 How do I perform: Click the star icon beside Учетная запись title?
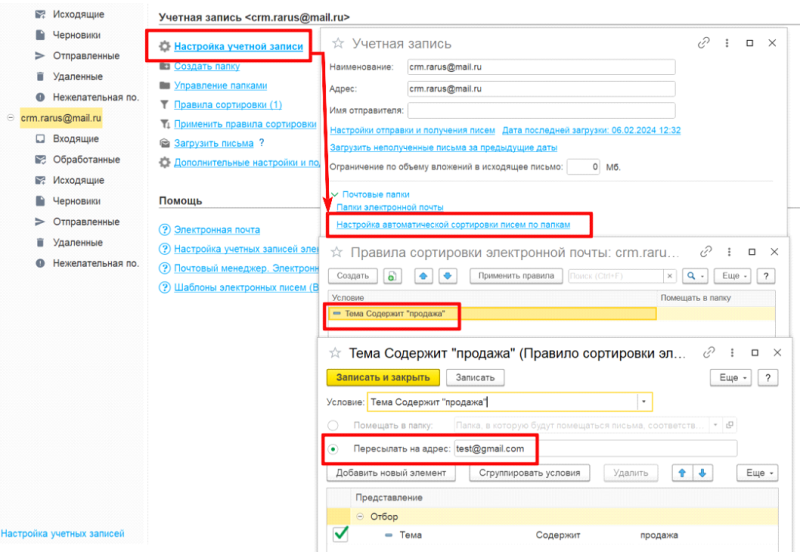coord(338,43)
